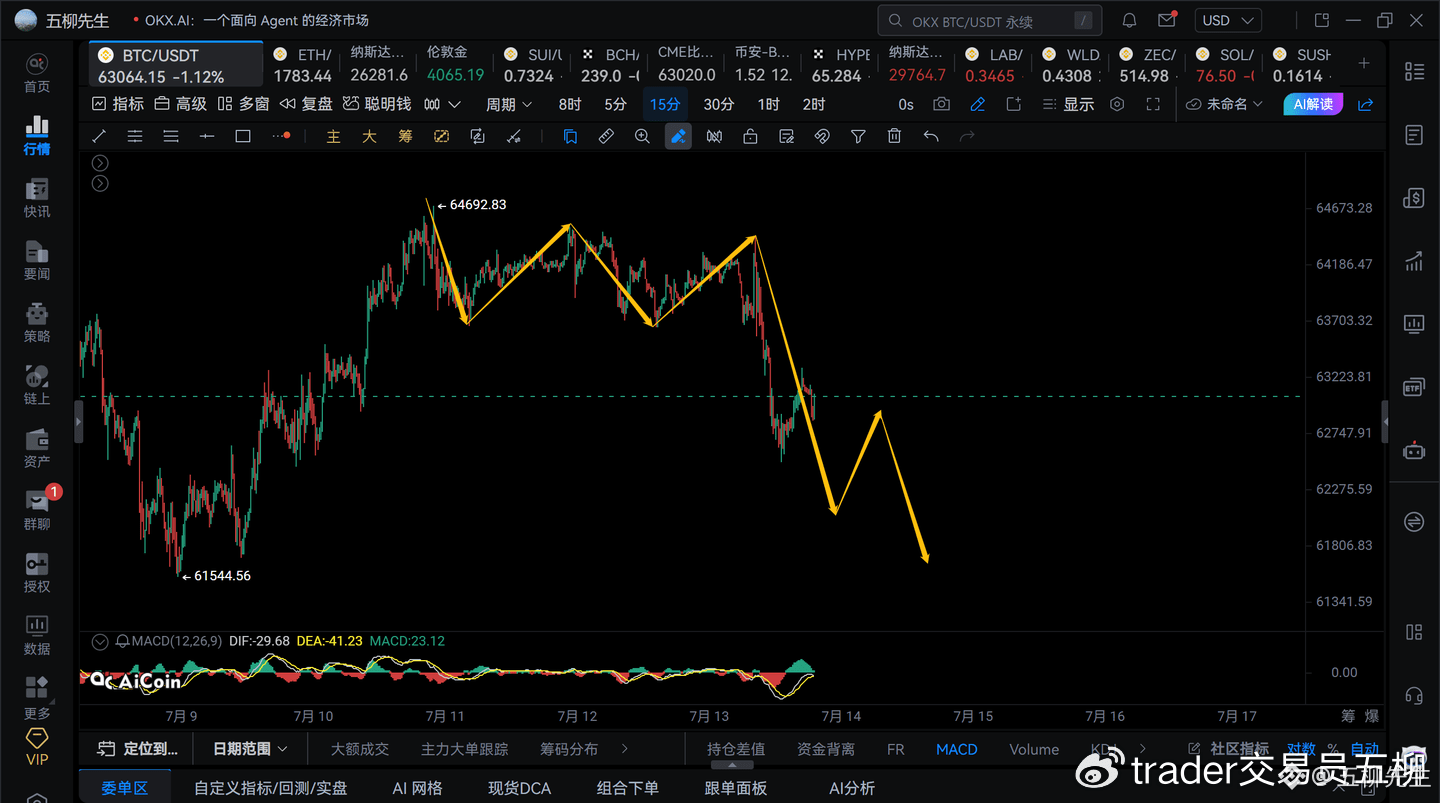The width and height of the screenshot is (1440, 803).
Task: Select the ruler measure tool
Action: (x=606, y=136)
